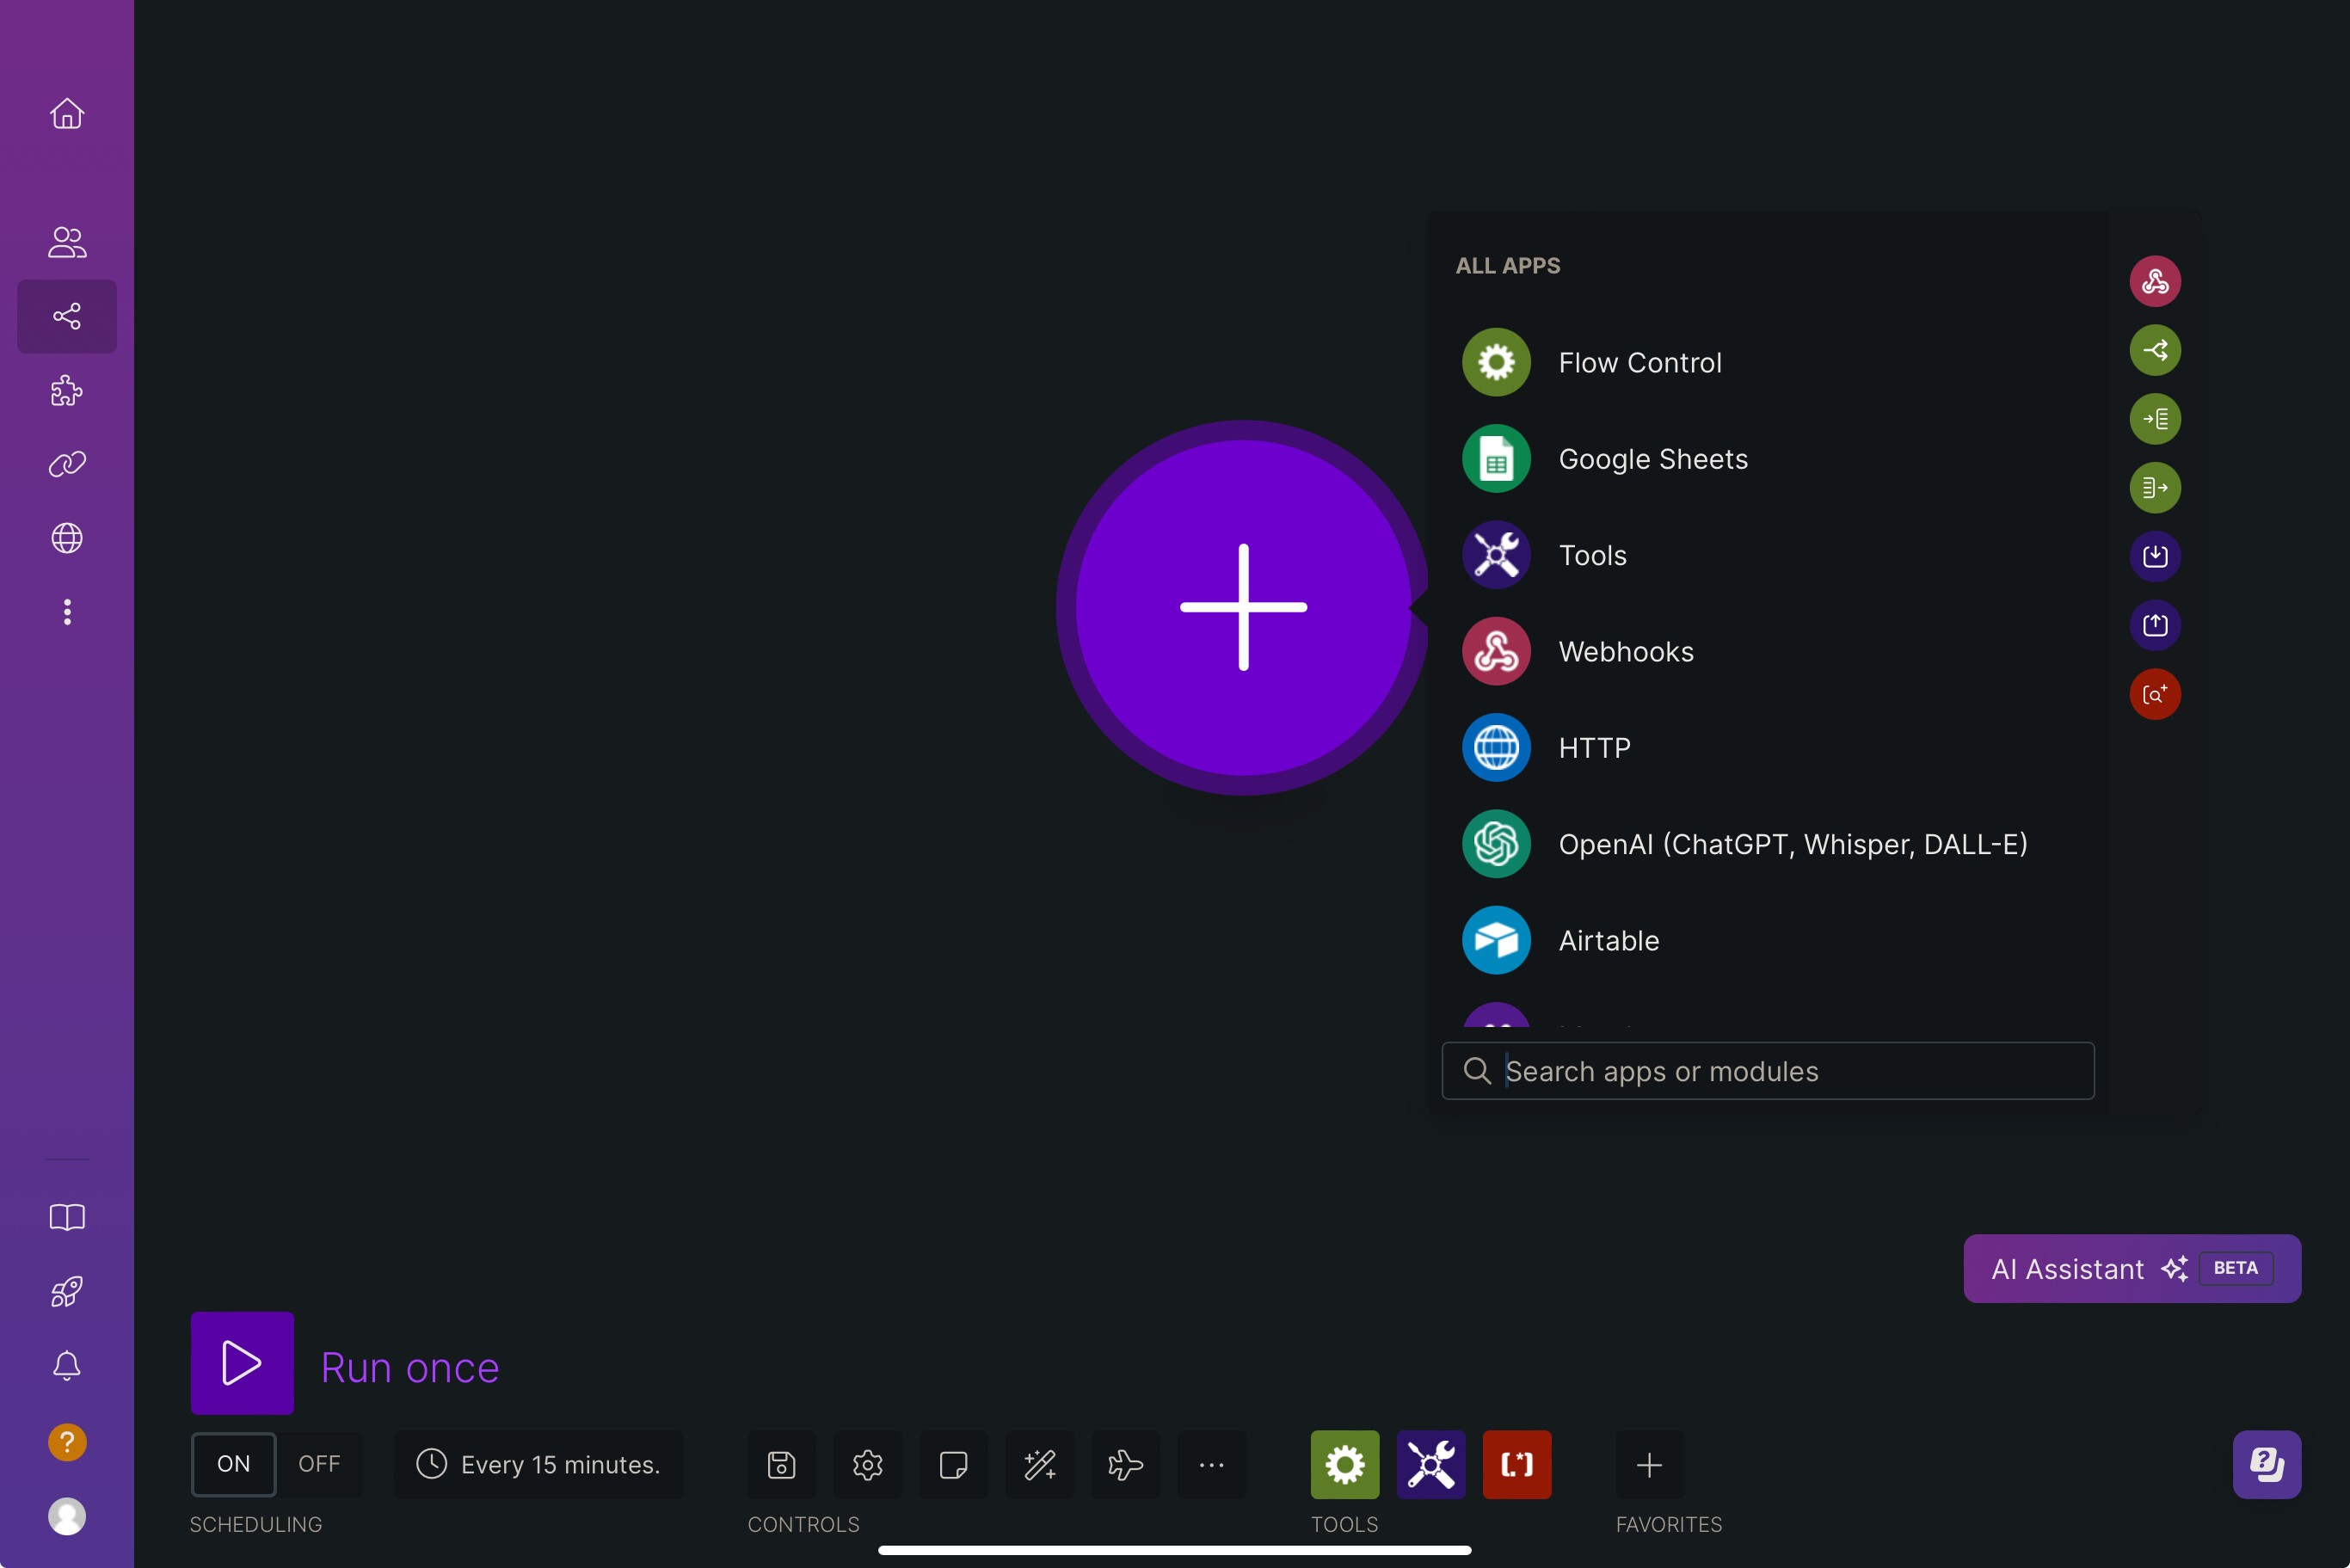Viewport: 2350px width, 1568px height.
Task: Open the Team icon in sidebar
Action: tap(67, 242)
